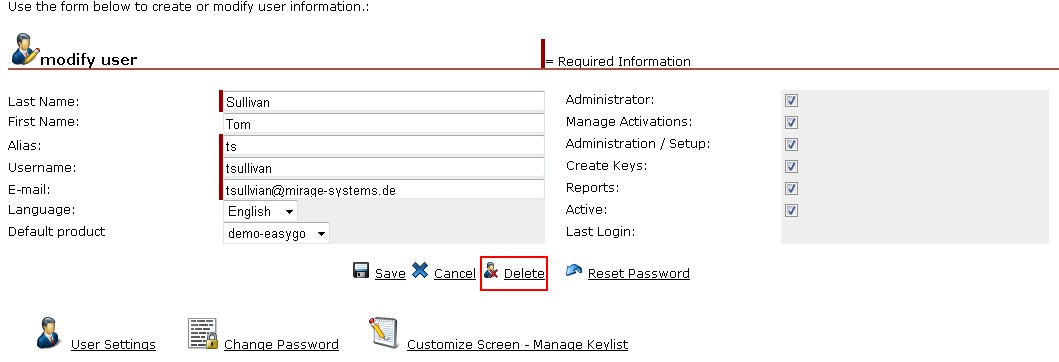Open Customize Screen - Manage Keylist link
The height and width of the screenshot is (362, 1059).
[x=517, y=344]
